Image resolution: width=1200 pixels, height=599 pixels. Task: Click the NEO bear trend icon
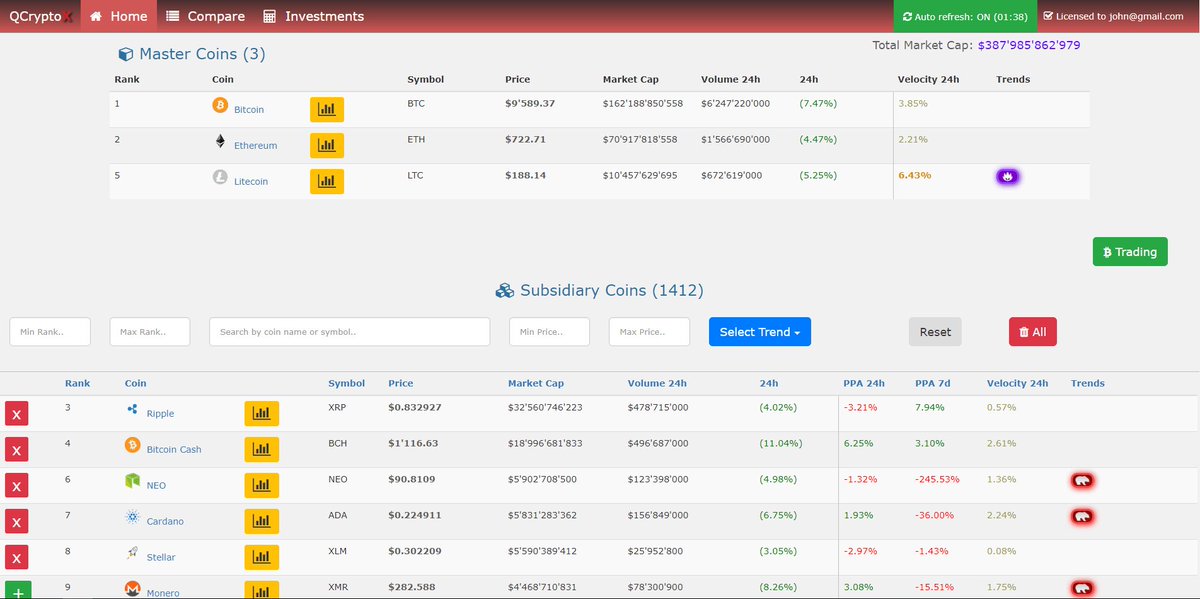point(1082,481)
